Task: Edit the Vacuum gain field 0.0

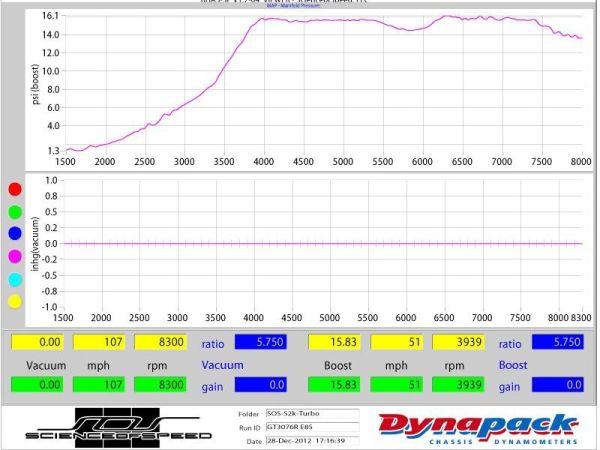Action: pos(261,385)
